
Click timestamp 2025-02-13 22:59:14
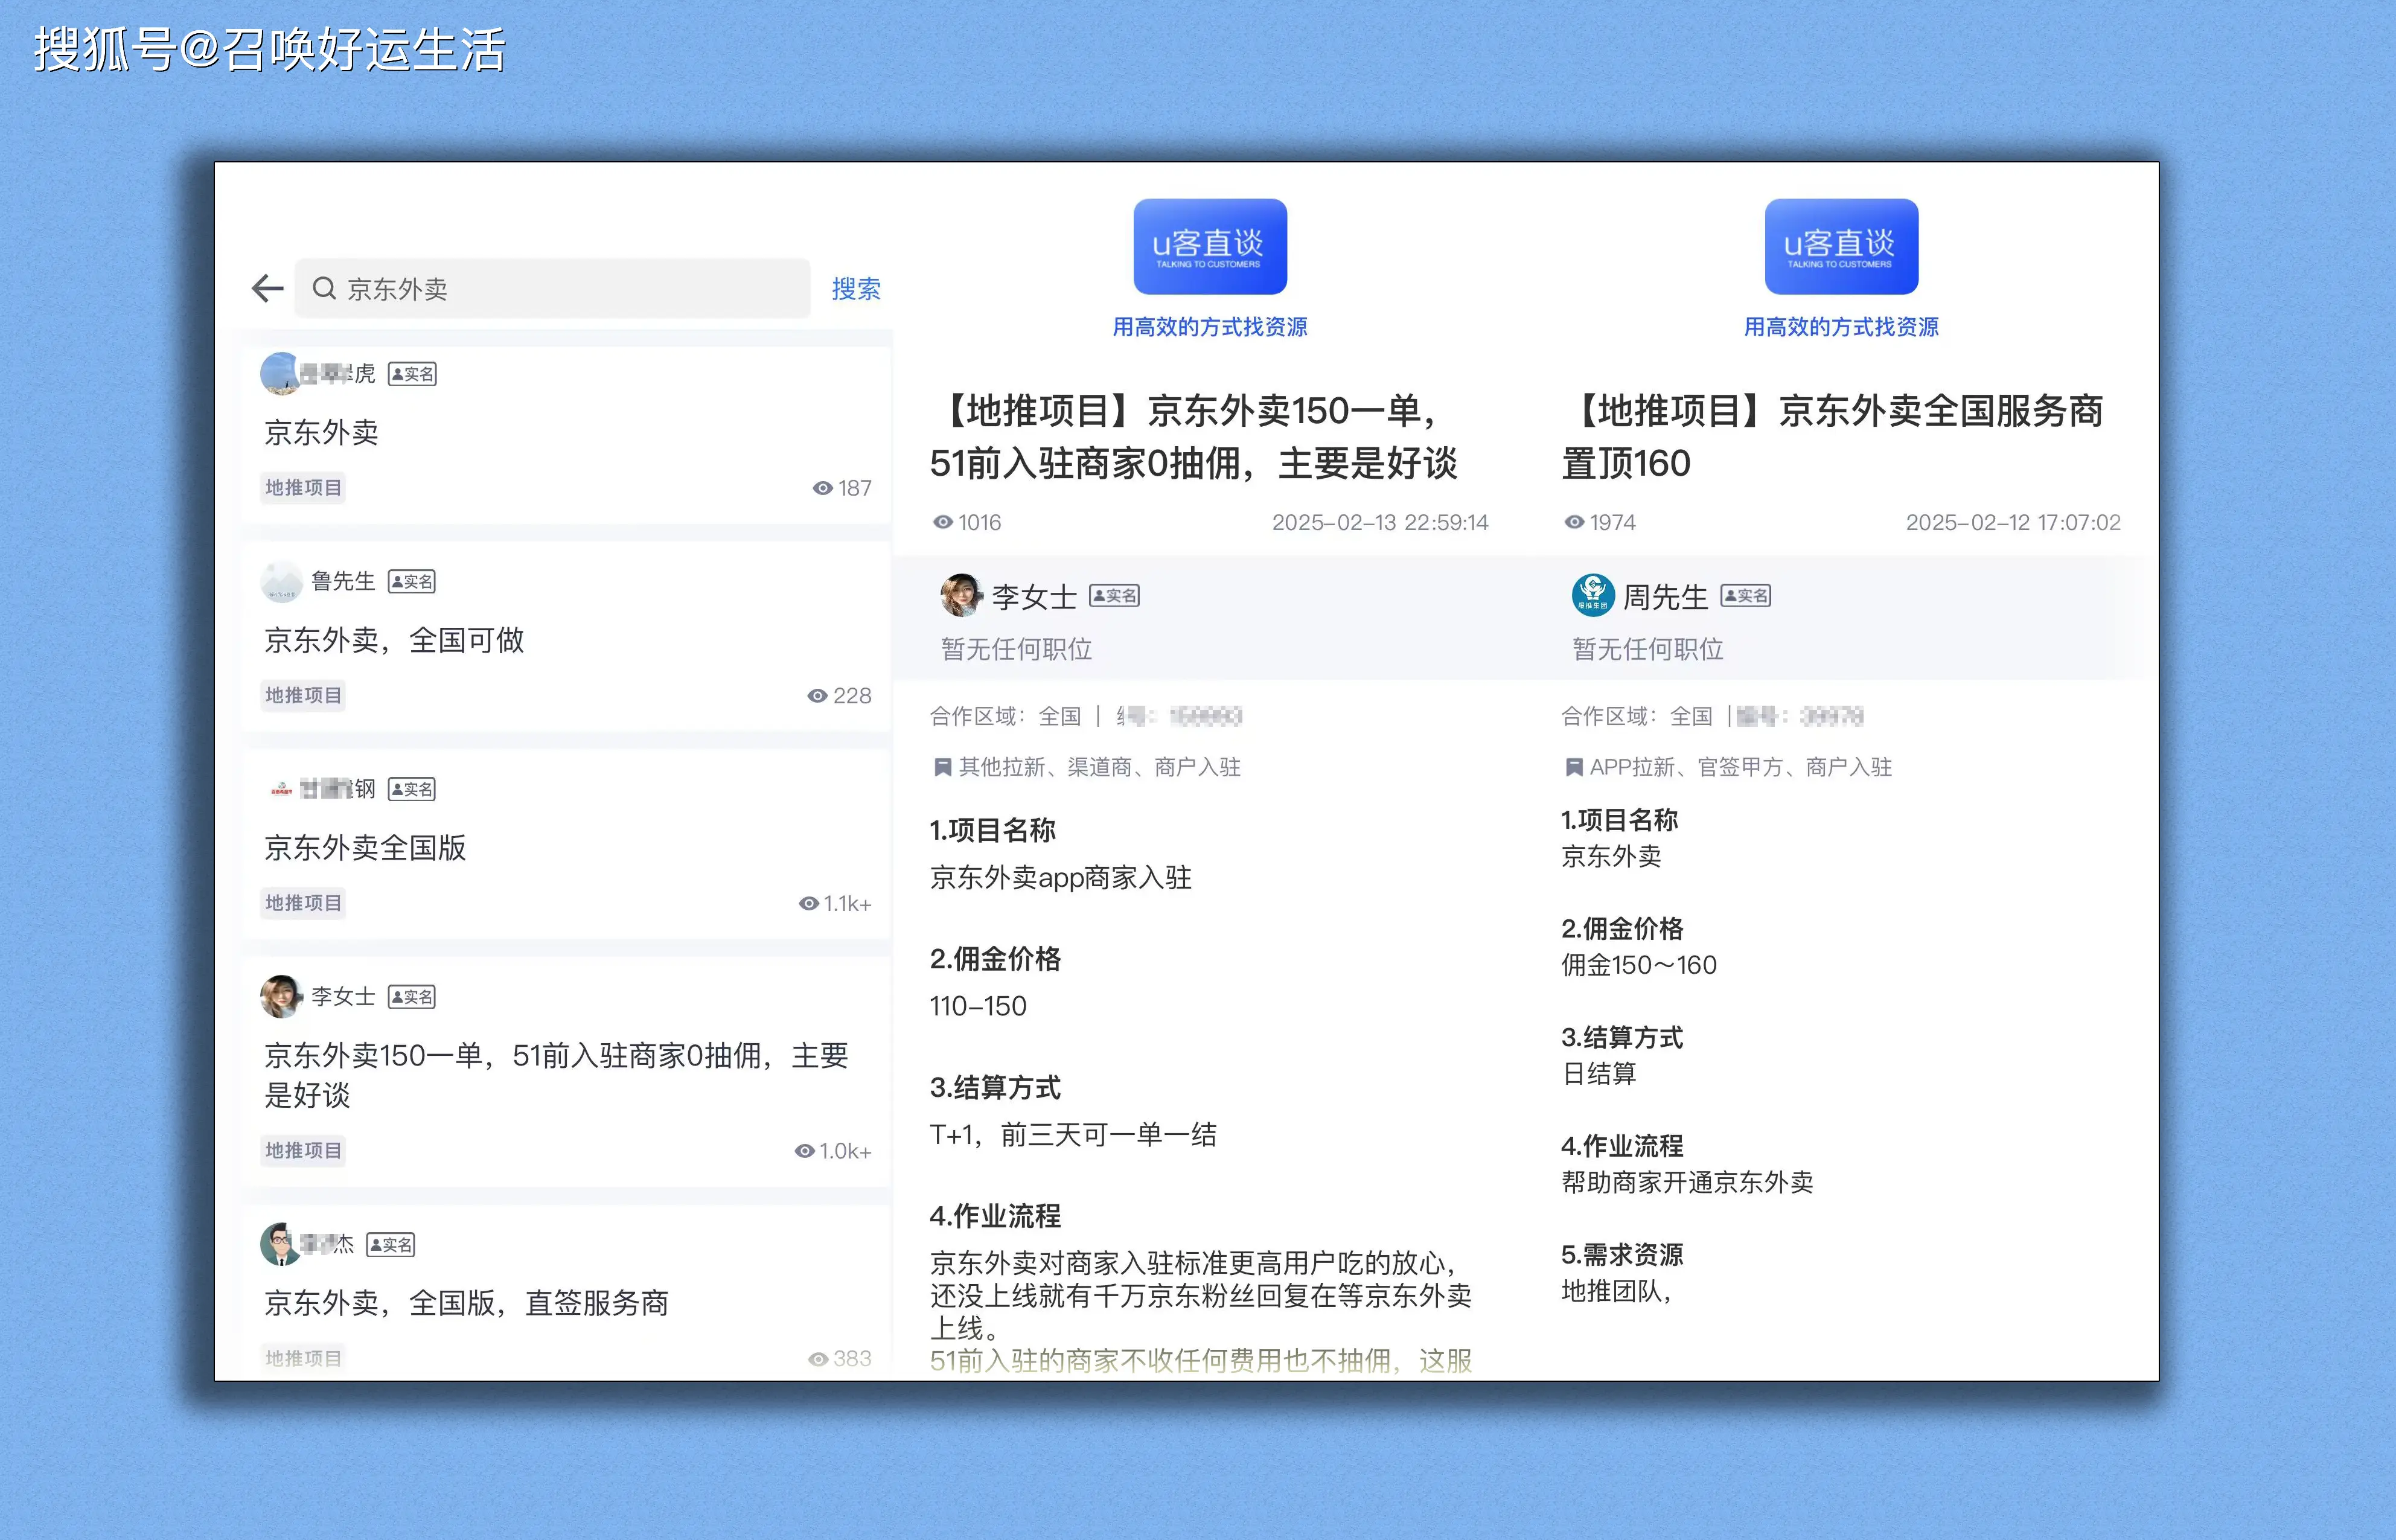(x=1380, y=523)
